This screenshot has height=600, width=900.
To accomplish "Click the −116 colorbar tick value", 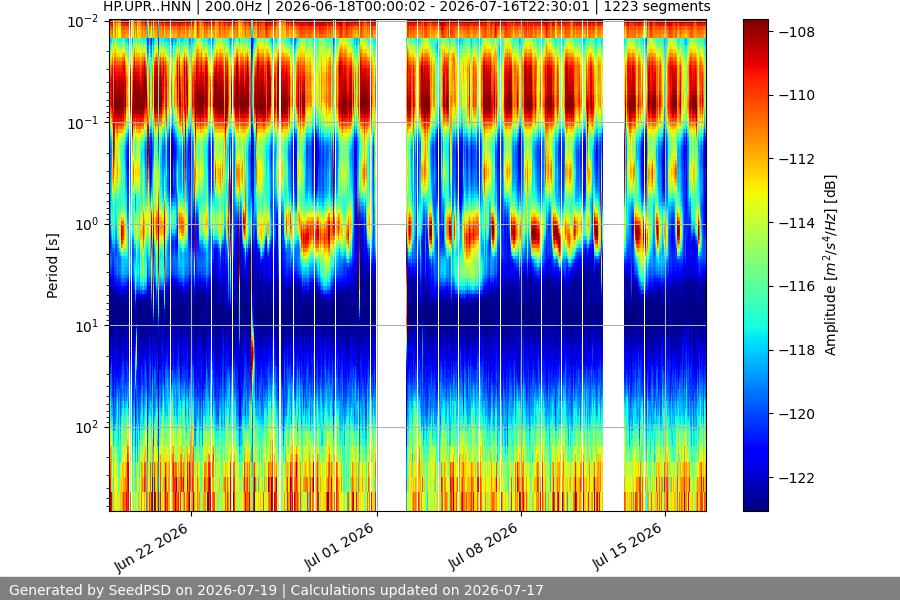I will click(x=797, y=286).
